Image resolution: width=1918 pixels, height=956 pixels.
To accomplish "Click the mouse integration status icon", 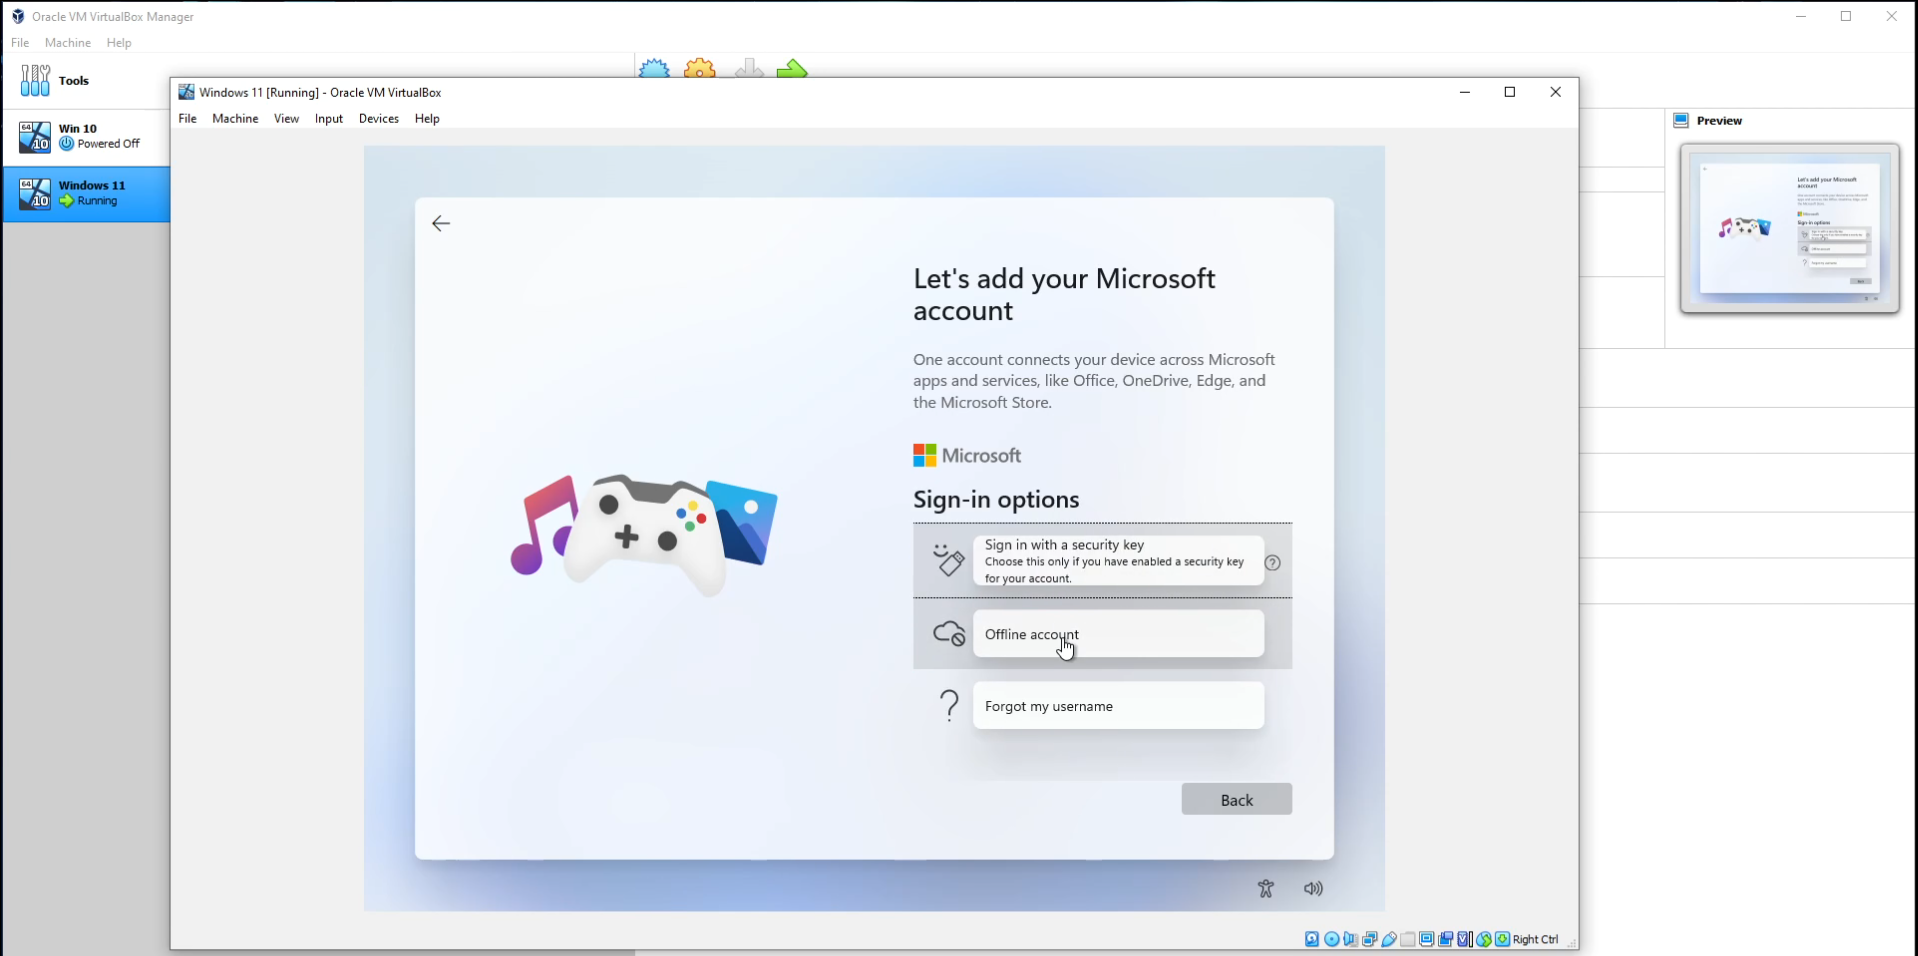I will tap(1484, 939).
